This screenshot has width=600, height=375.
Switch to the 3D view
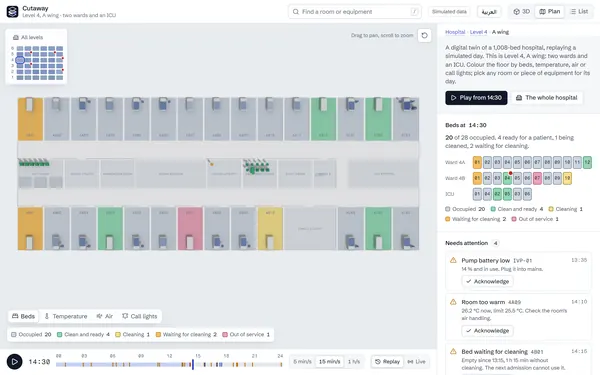coord(522,11)
